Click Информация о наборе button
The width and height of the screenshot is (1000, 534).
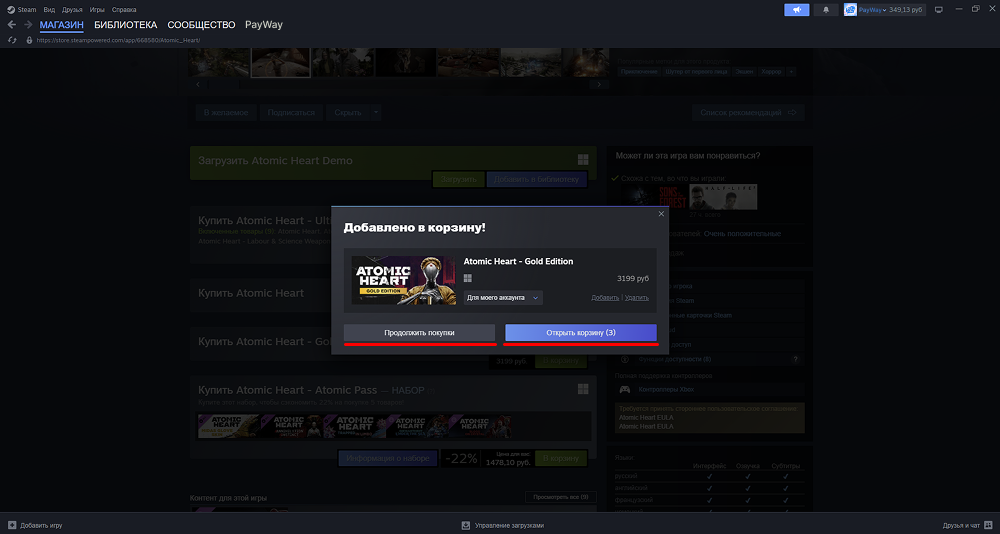coord(388,458)
